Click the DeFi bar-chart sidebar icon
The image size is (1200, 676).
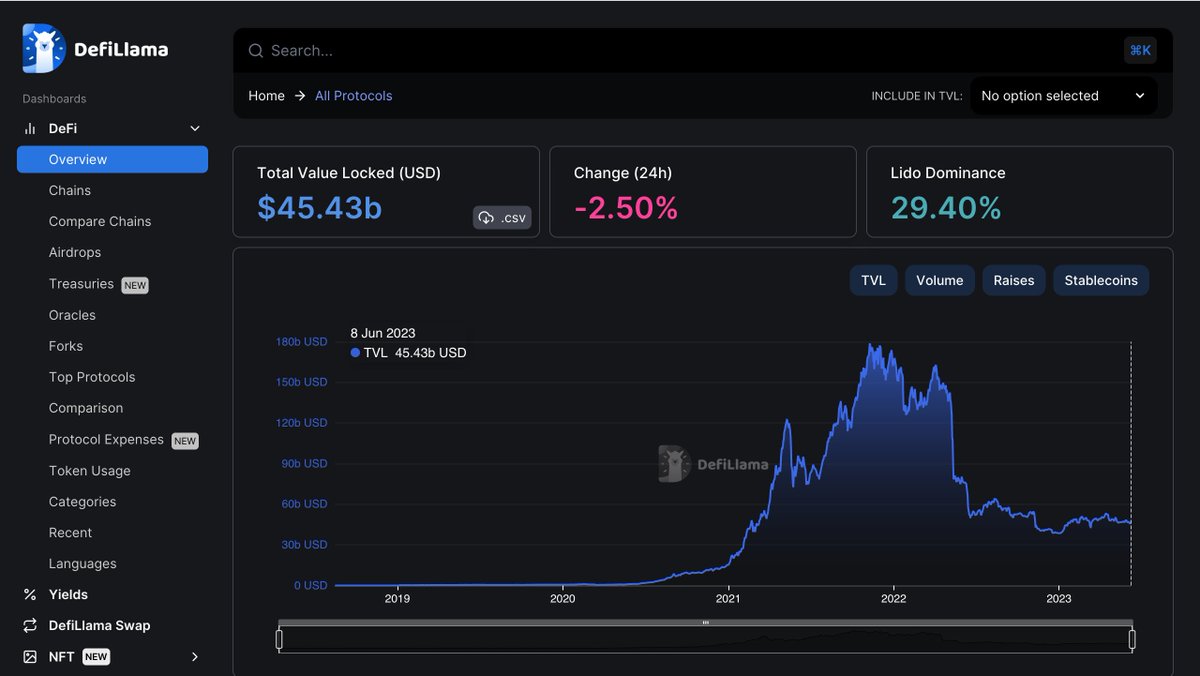28,128
